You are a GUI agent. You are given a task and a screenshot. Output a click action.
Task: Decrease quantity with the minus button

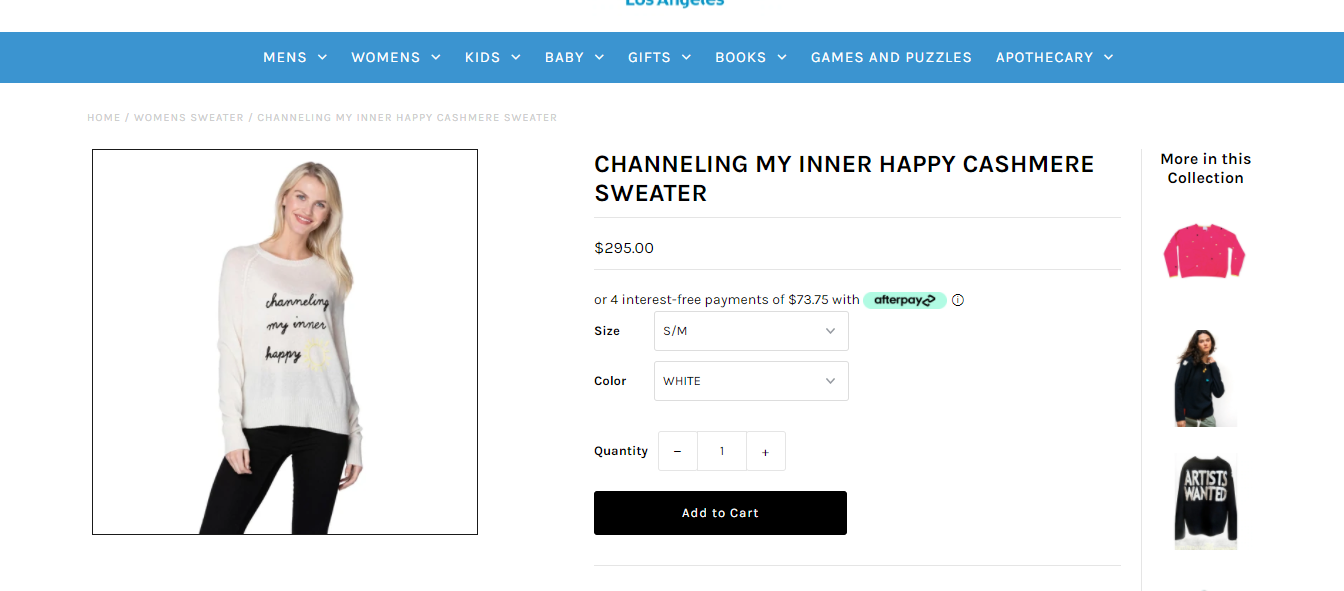tap(678, 452)
